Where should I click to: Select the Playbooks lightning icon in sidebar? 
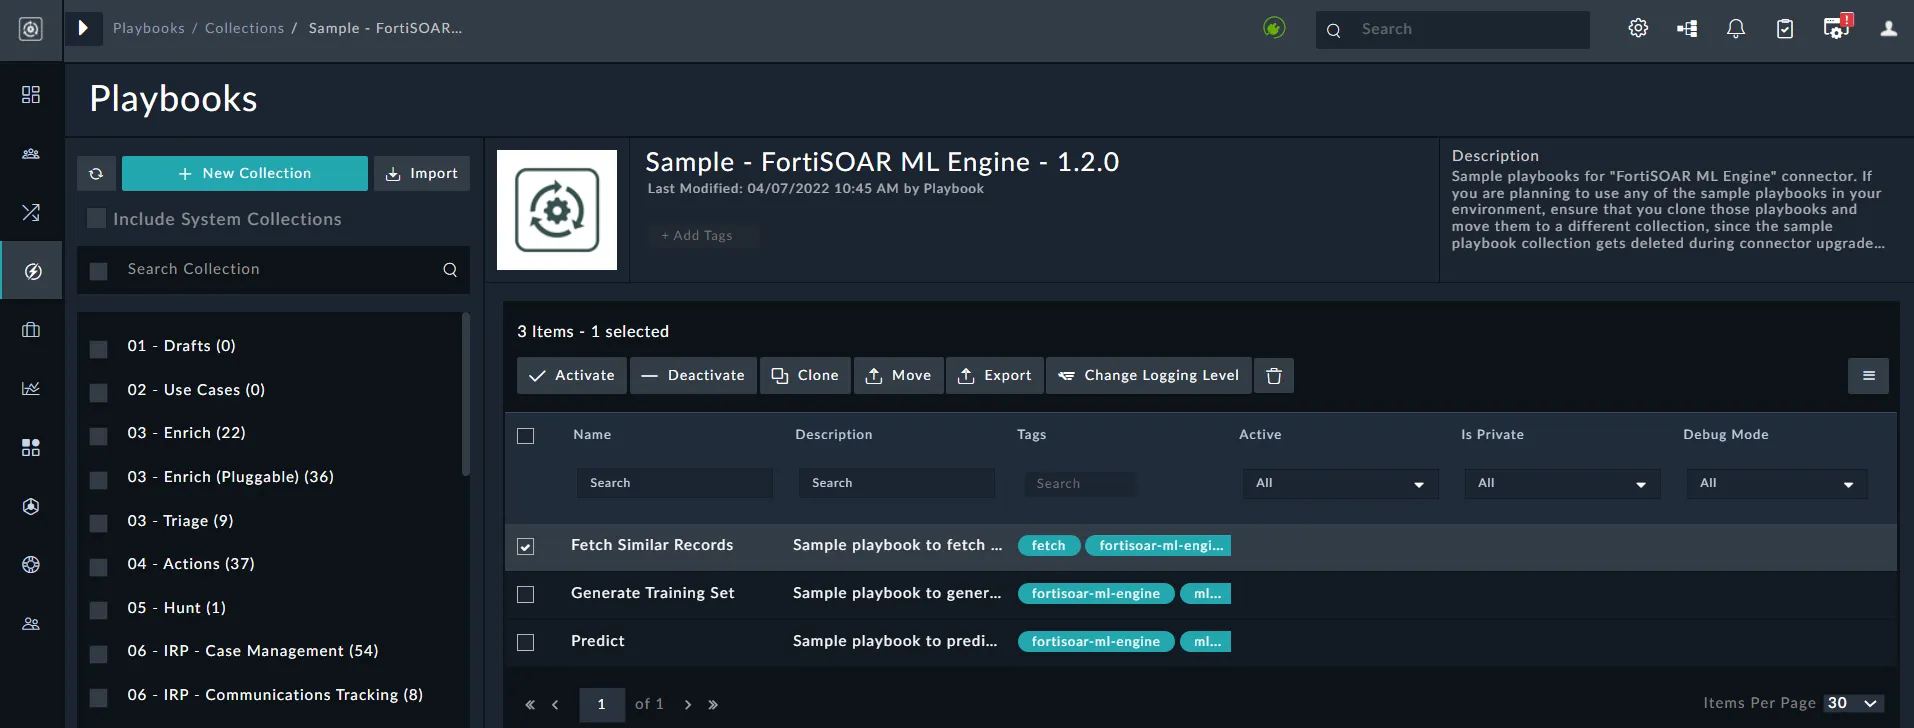32,271
